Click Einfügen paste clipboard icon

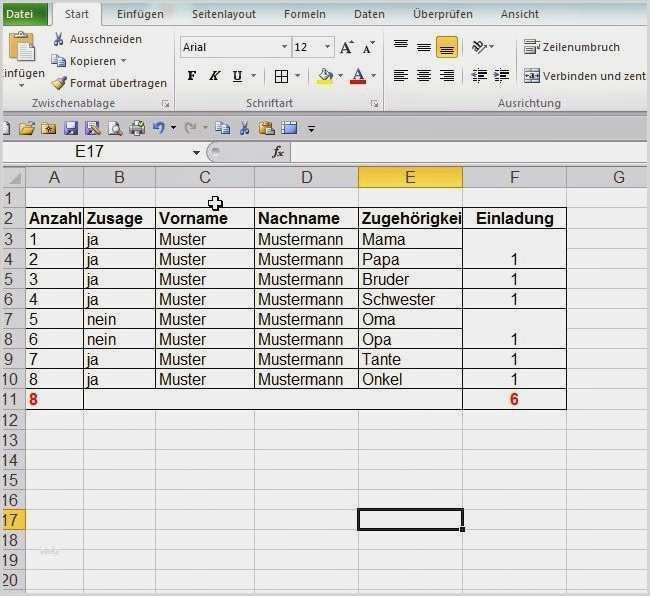tap(22, 46)
